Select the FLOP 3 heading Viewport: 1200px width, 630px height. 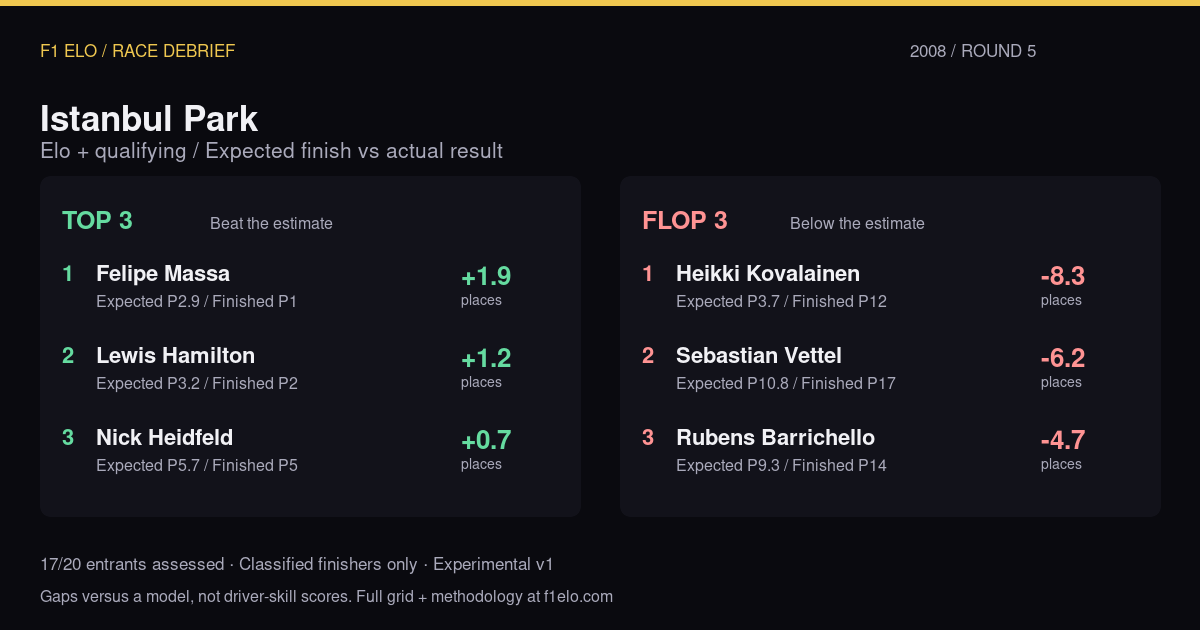point(685,221)
